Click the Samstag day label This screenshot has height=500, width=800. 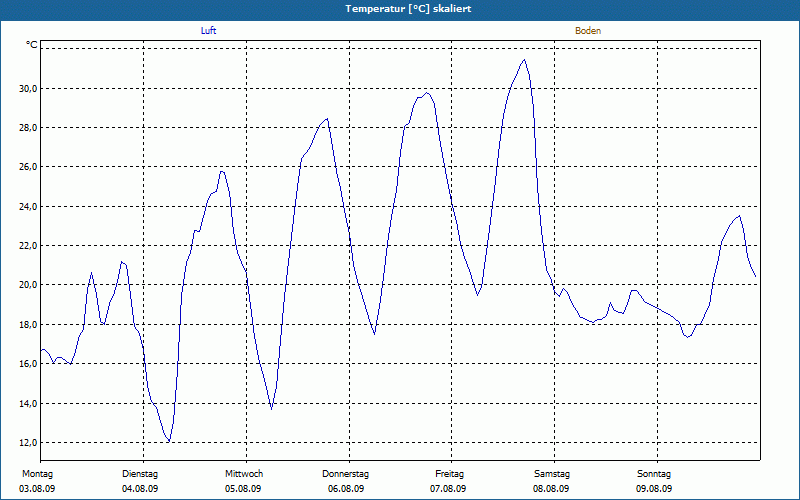pyautogui.click(x=552, y=474)
